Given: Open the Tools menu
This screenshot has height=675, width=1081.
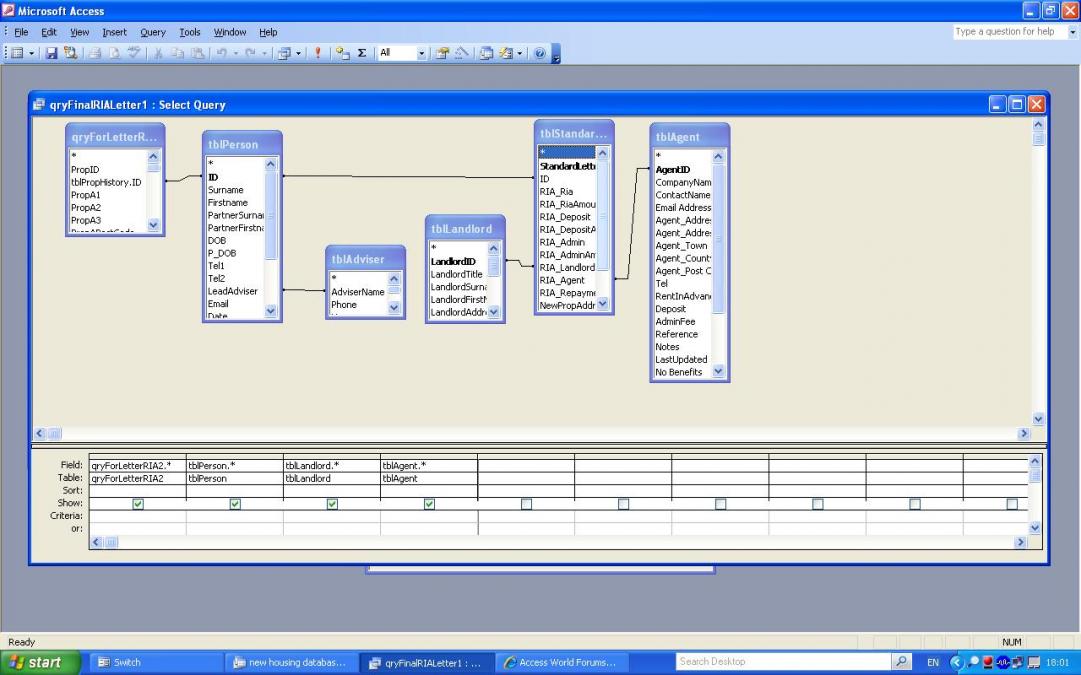Looking at the screenshot, I should coord(190,32).
